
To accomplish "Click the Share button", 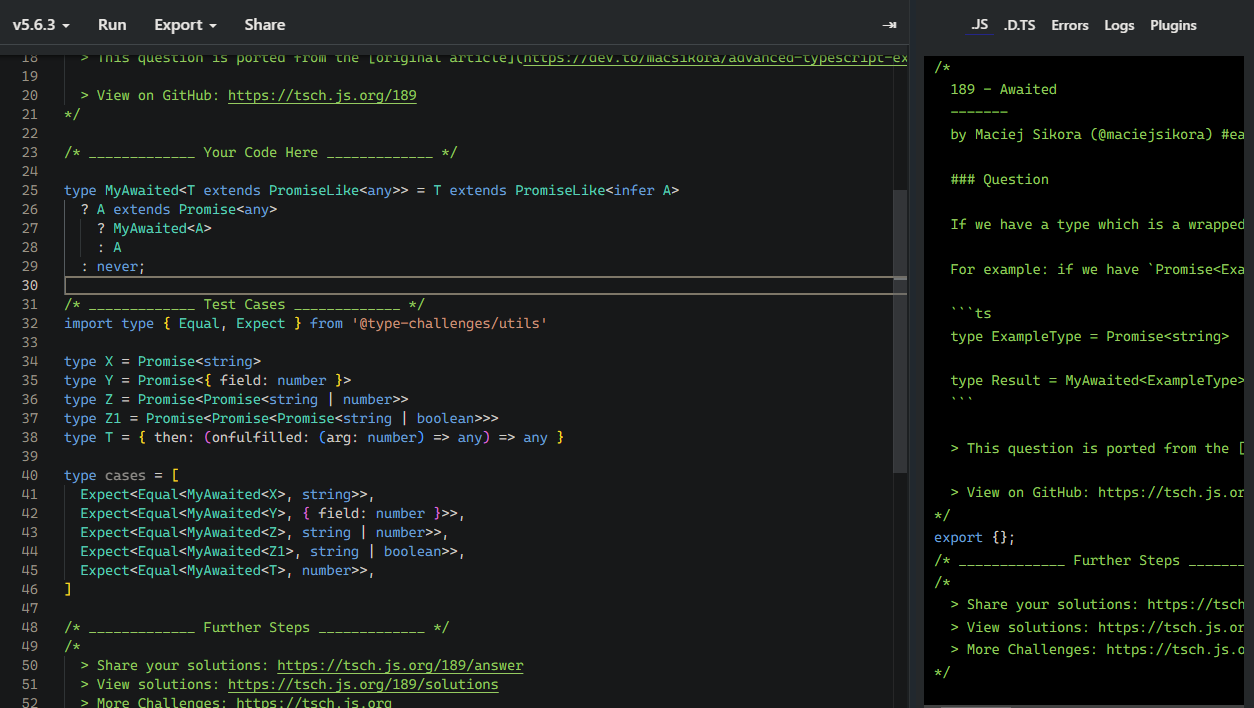I will pos(264,25).
